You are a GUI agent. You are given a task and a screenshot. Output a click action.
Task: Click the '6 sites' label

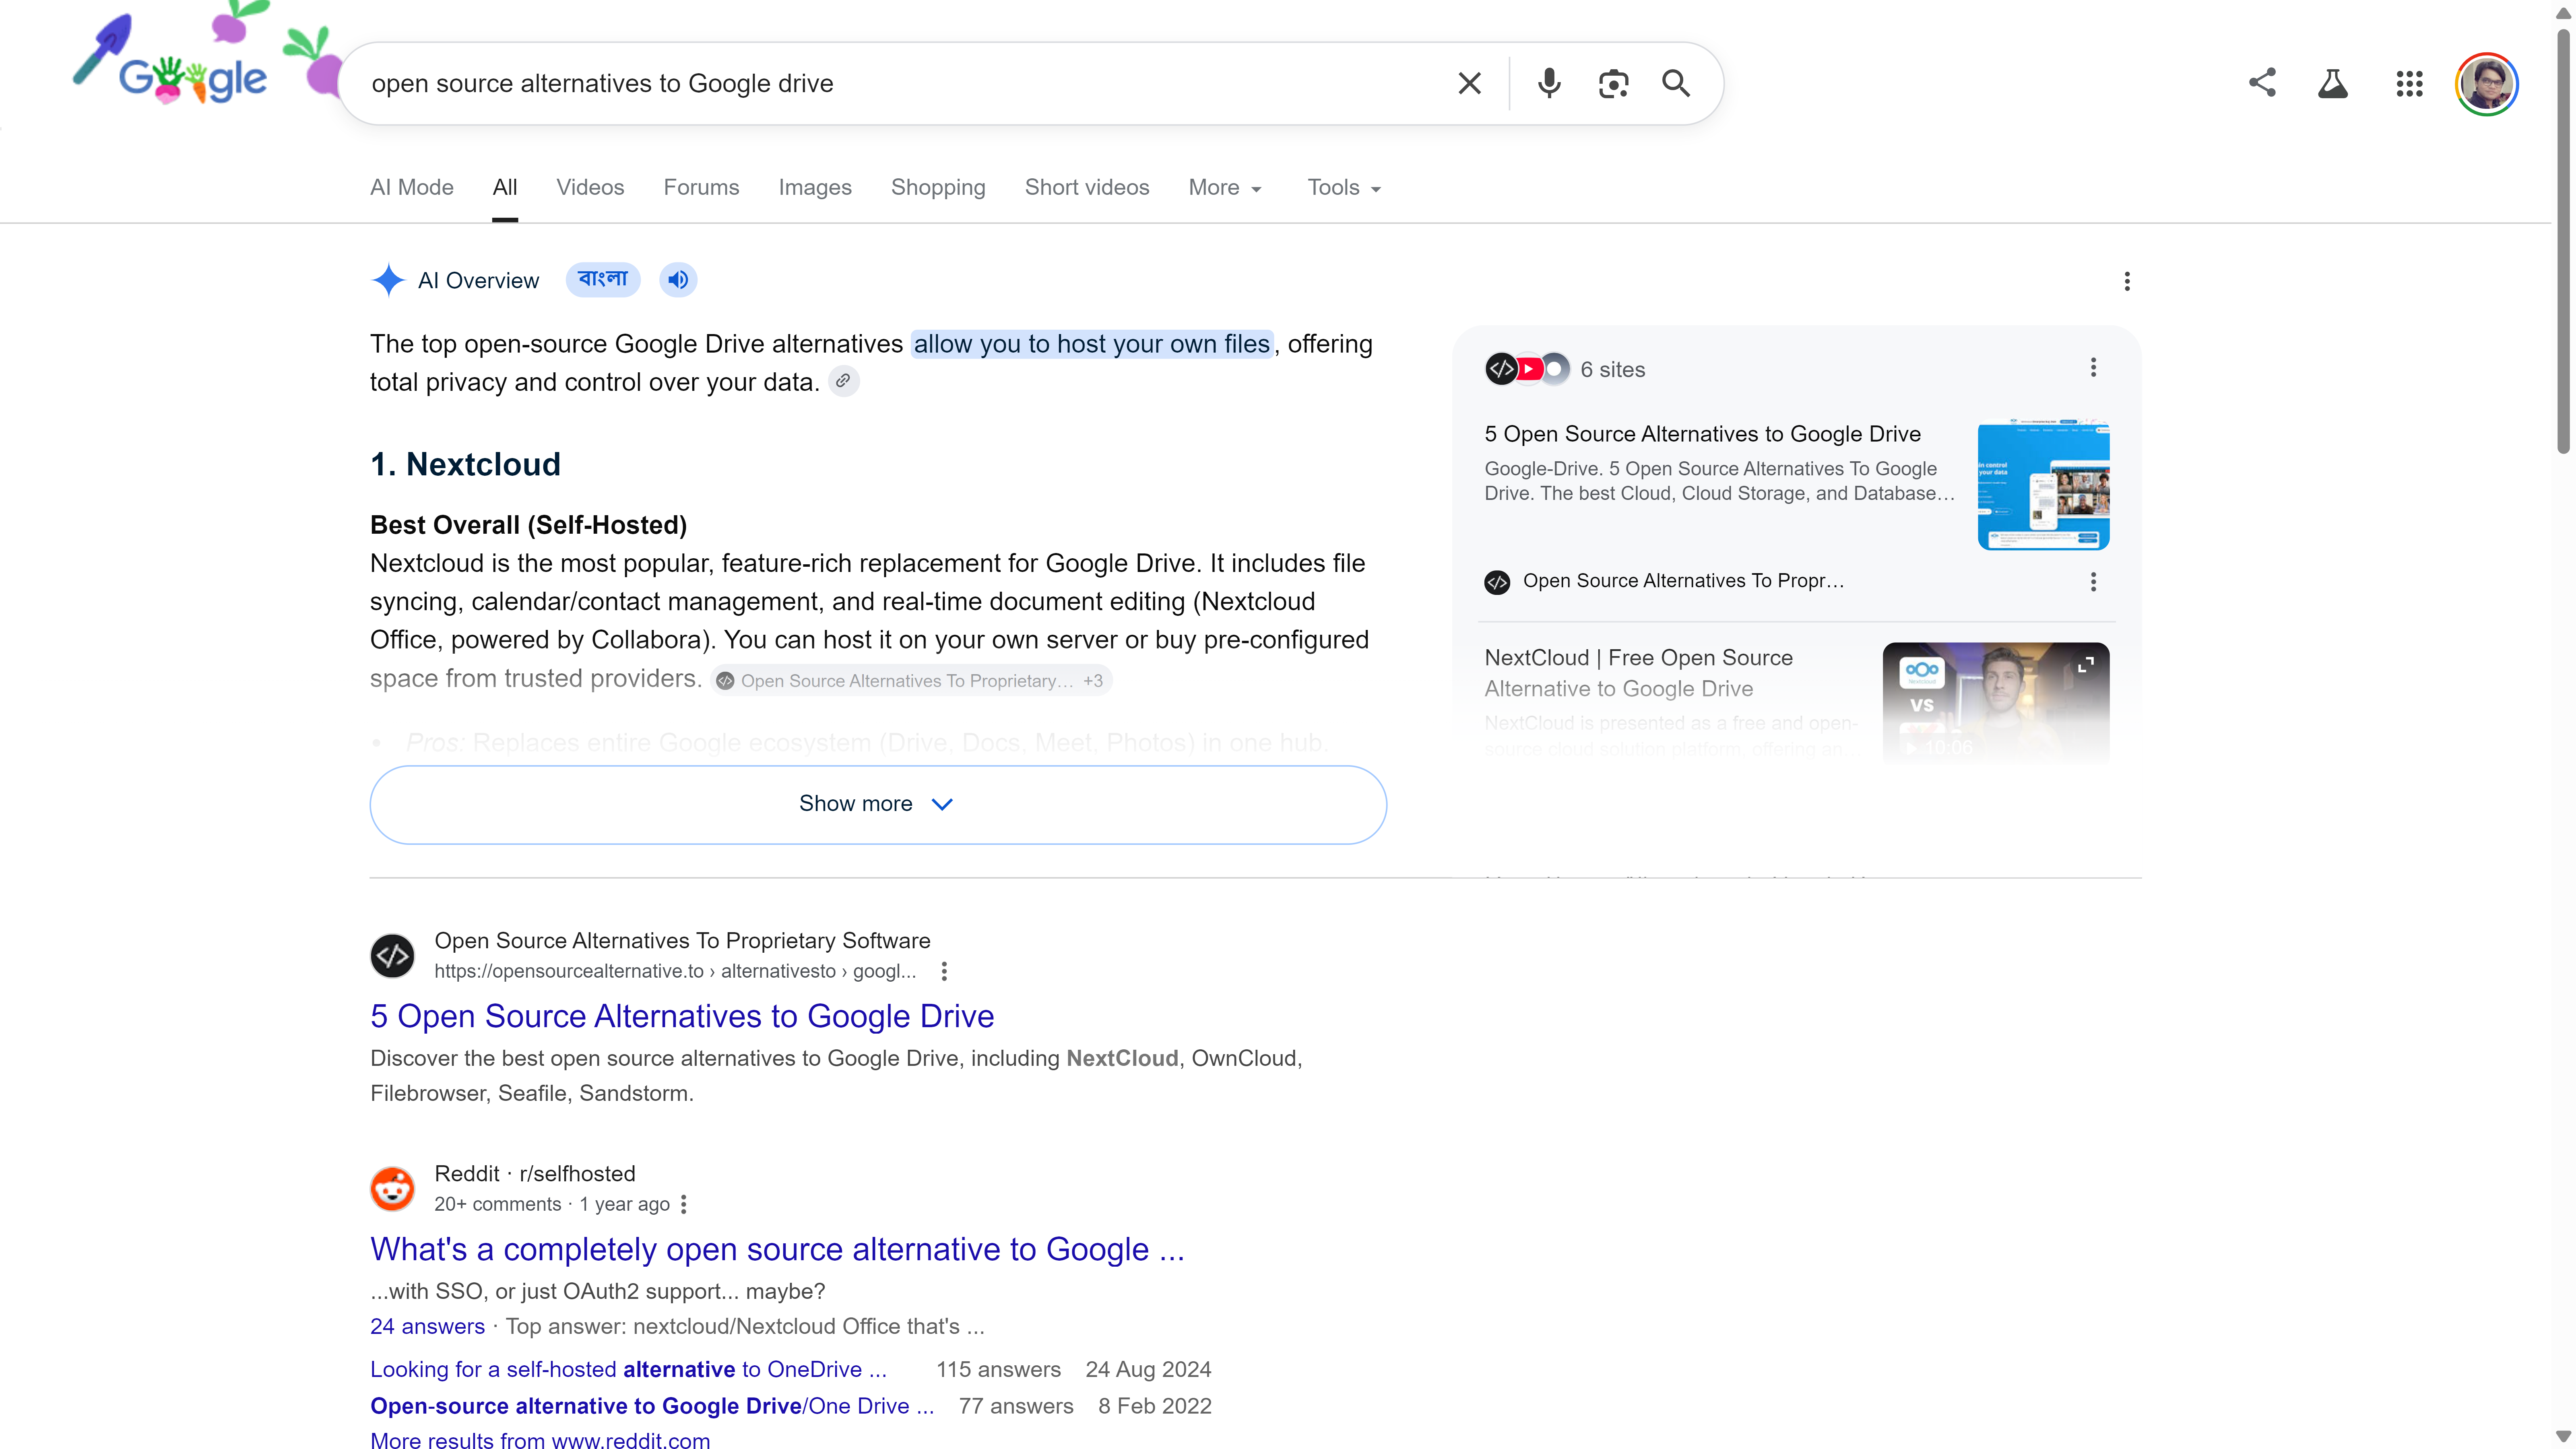[1612, 369]
